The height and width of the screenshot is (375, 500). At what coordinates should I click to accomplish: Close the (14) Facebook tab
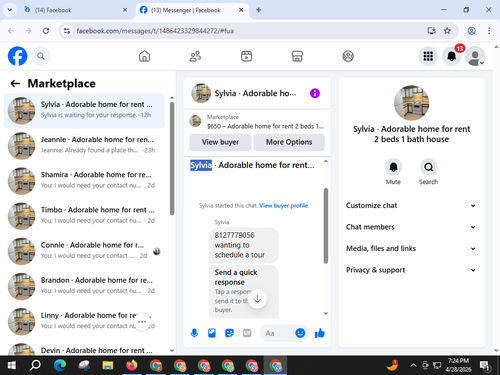click(x=125, y=10)
